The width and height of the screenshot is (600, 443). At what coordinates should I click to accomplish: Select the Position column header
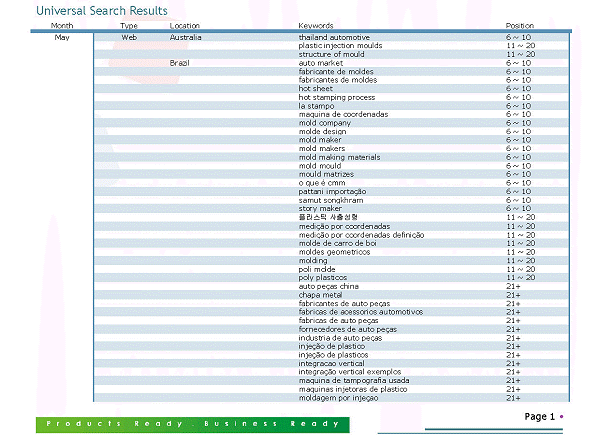click(520, 26)
